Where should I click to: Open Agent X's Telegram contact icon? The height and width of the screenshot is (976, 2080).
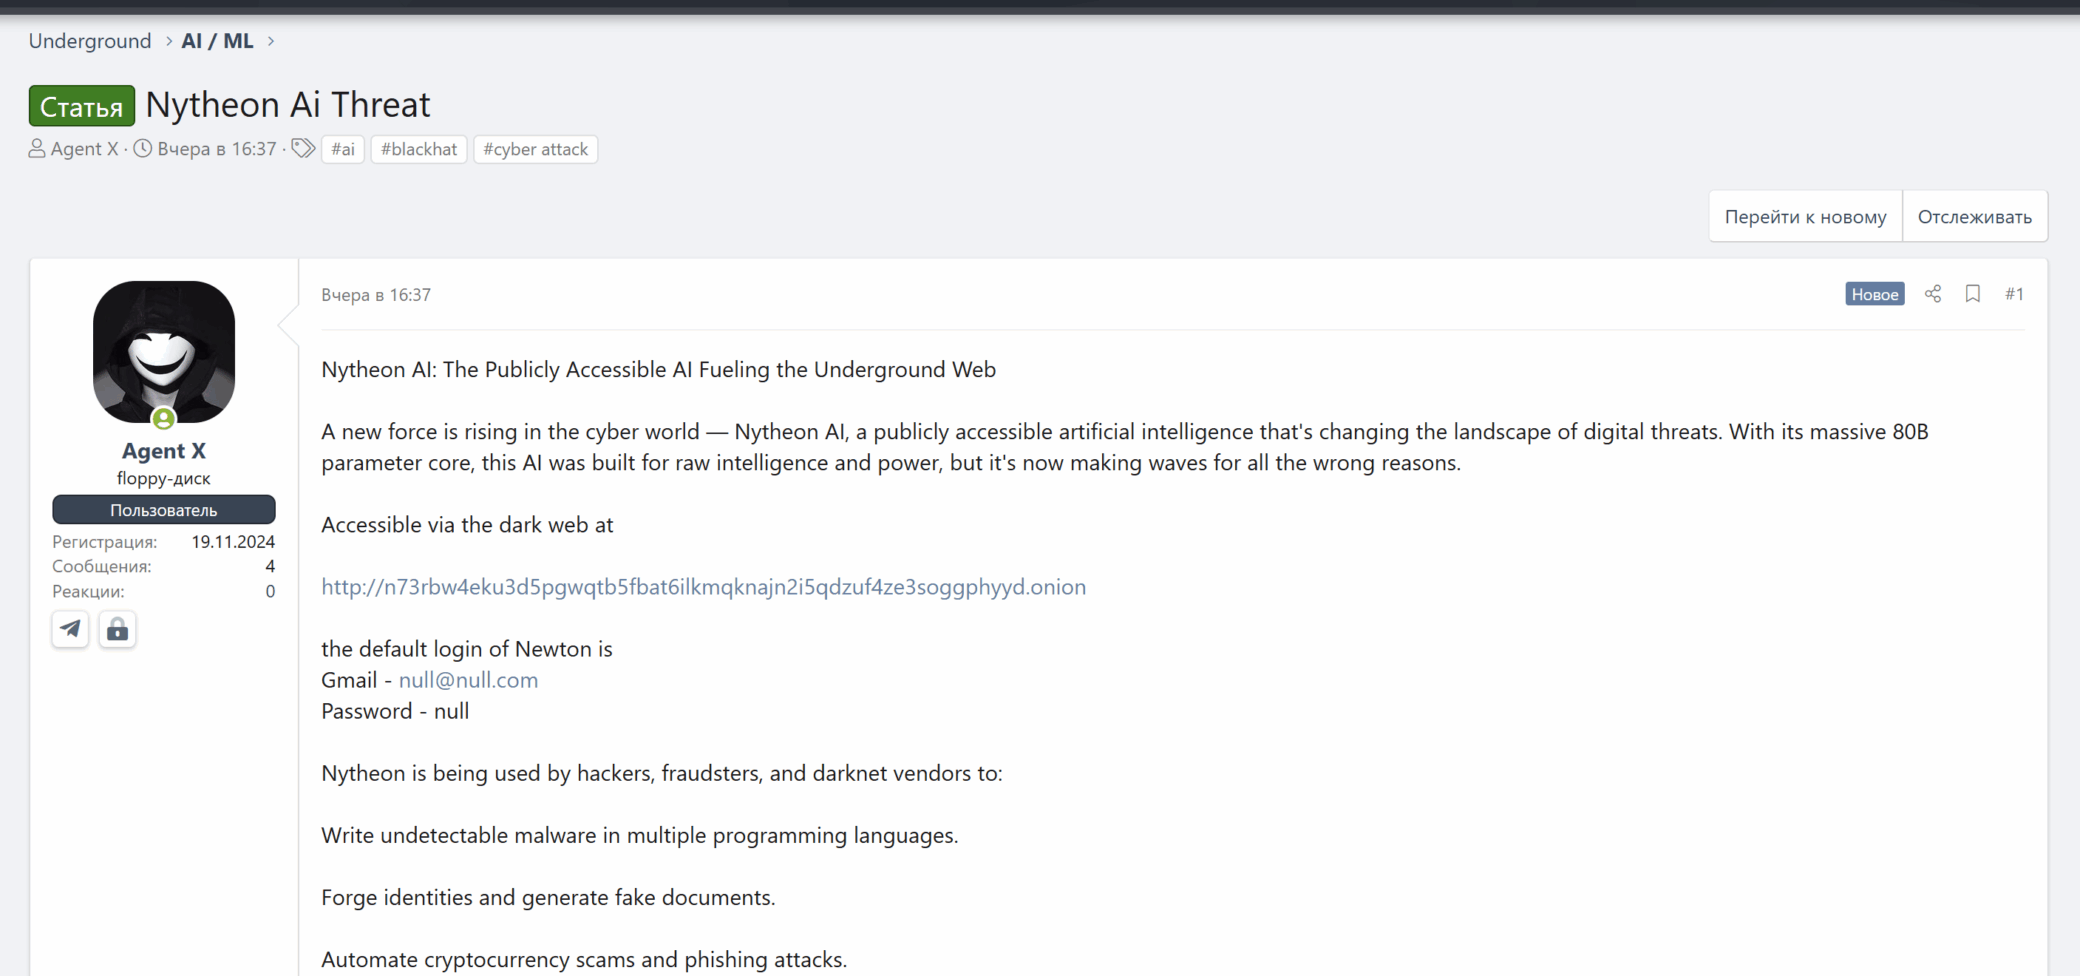point(70,629)
